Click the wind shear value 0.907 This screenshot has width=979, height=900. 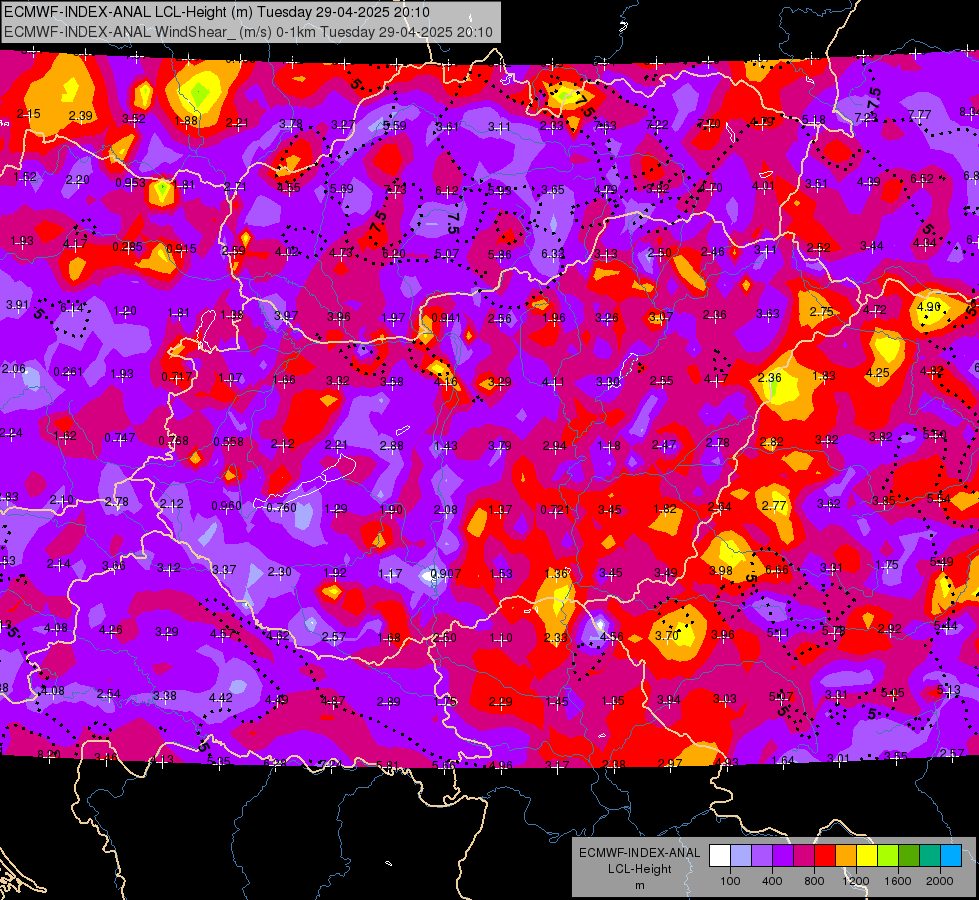[x=446, y=573]
